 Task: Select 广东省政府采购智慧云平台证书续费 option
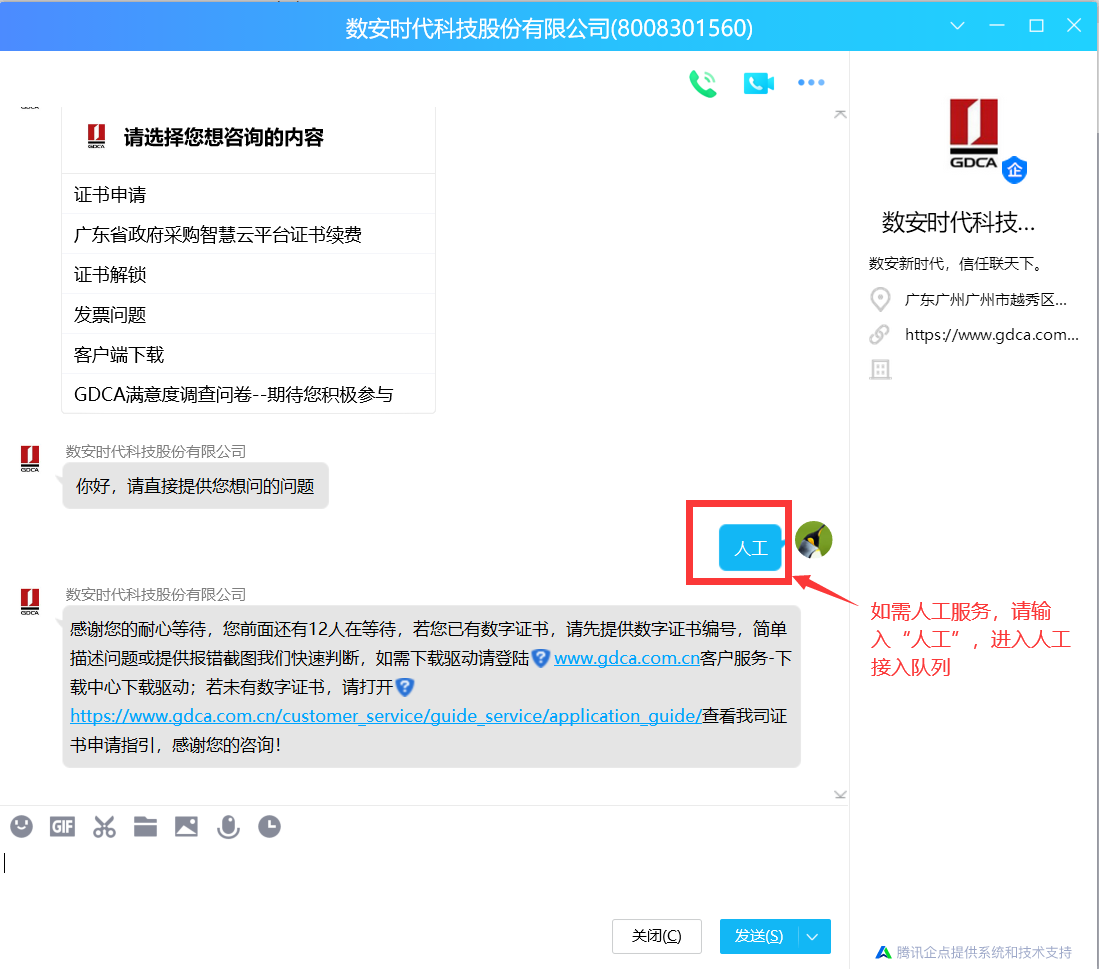coord(249,234)
